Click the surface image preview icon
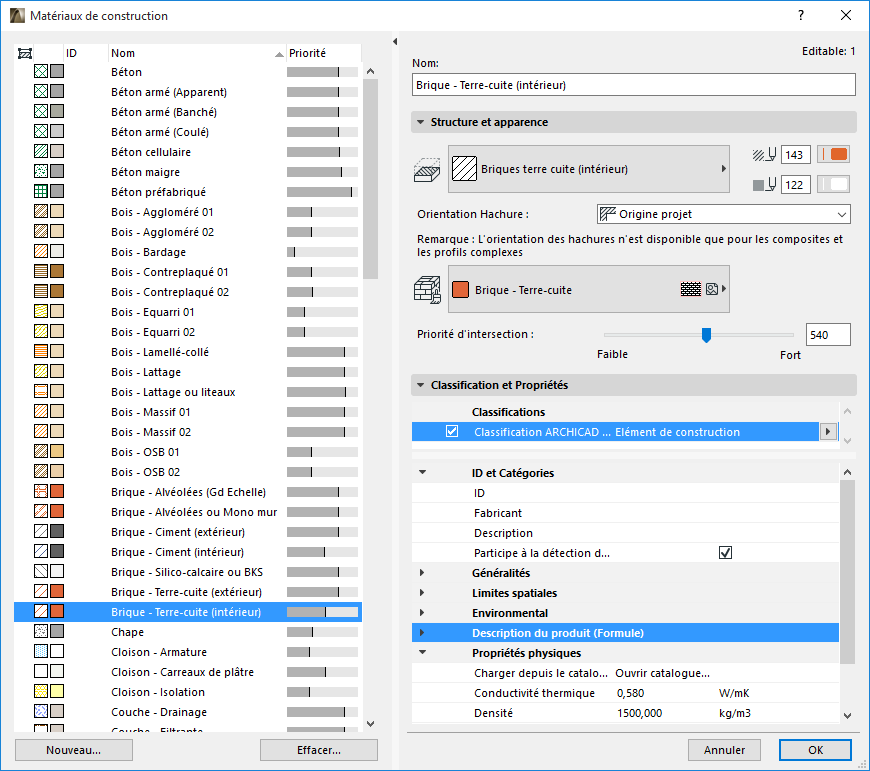 [x=712, y=289]
